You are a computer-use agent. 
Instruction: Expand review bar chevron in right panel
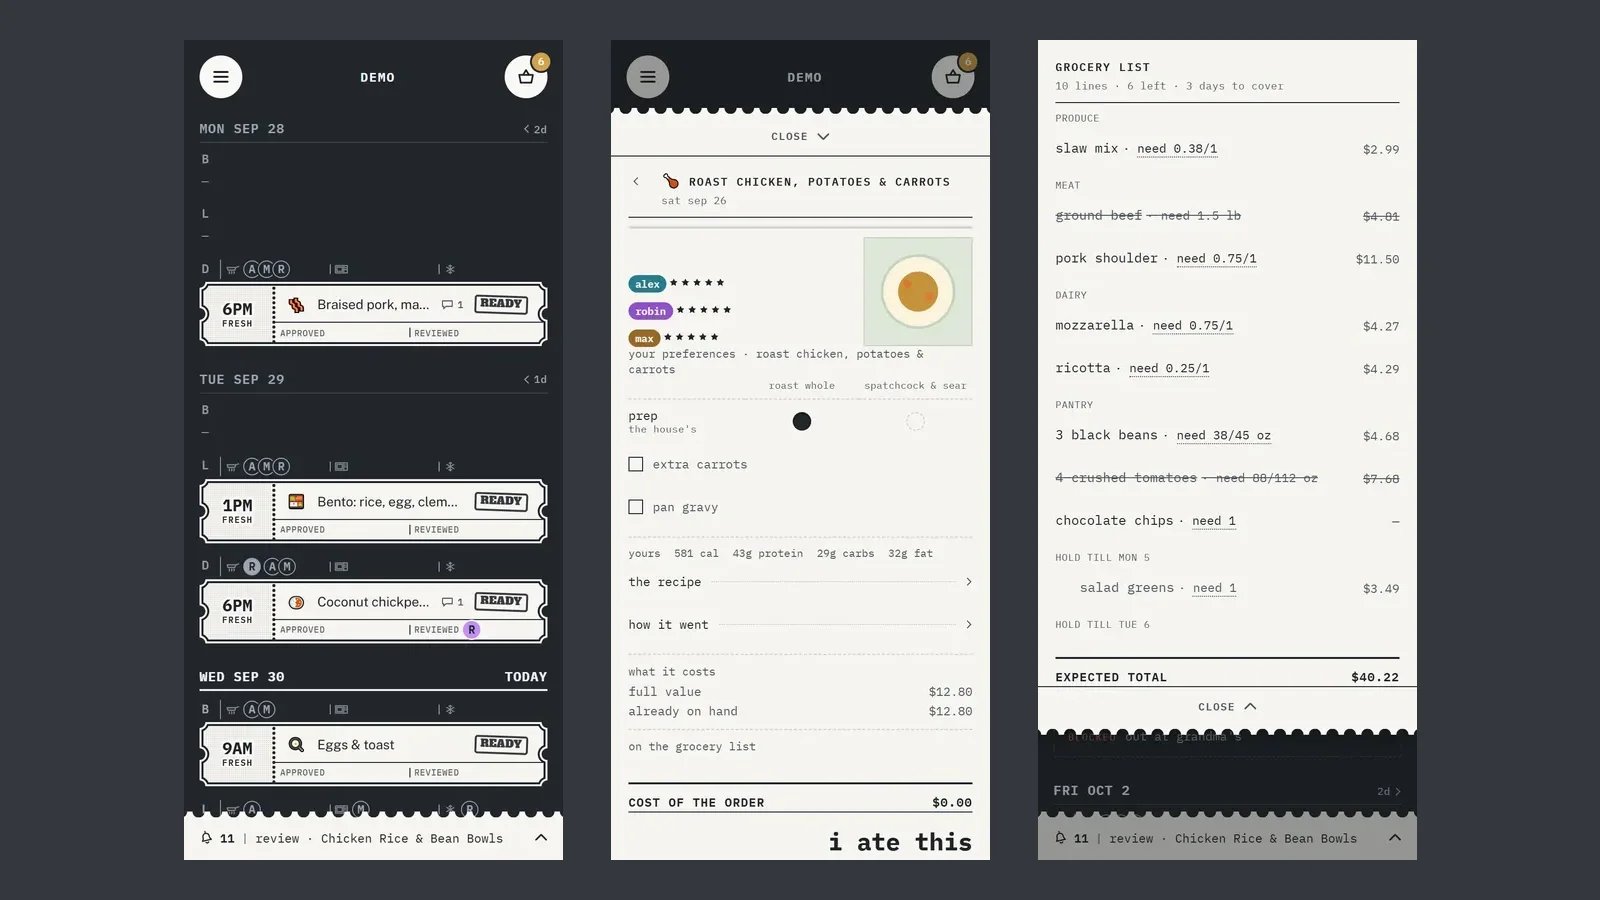pos(1395,838)
